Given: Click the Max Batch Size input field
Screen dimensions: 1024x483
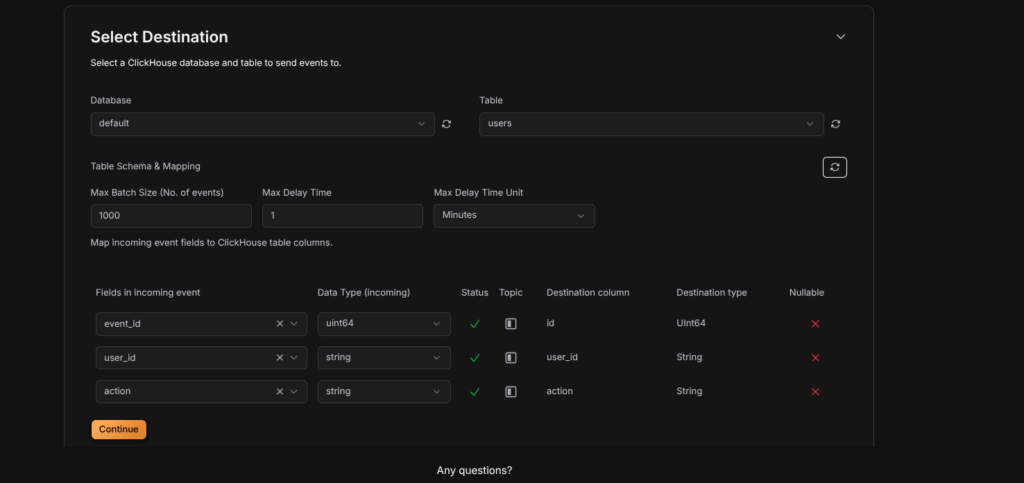Looking at the screenshot, I should point(170,215).
